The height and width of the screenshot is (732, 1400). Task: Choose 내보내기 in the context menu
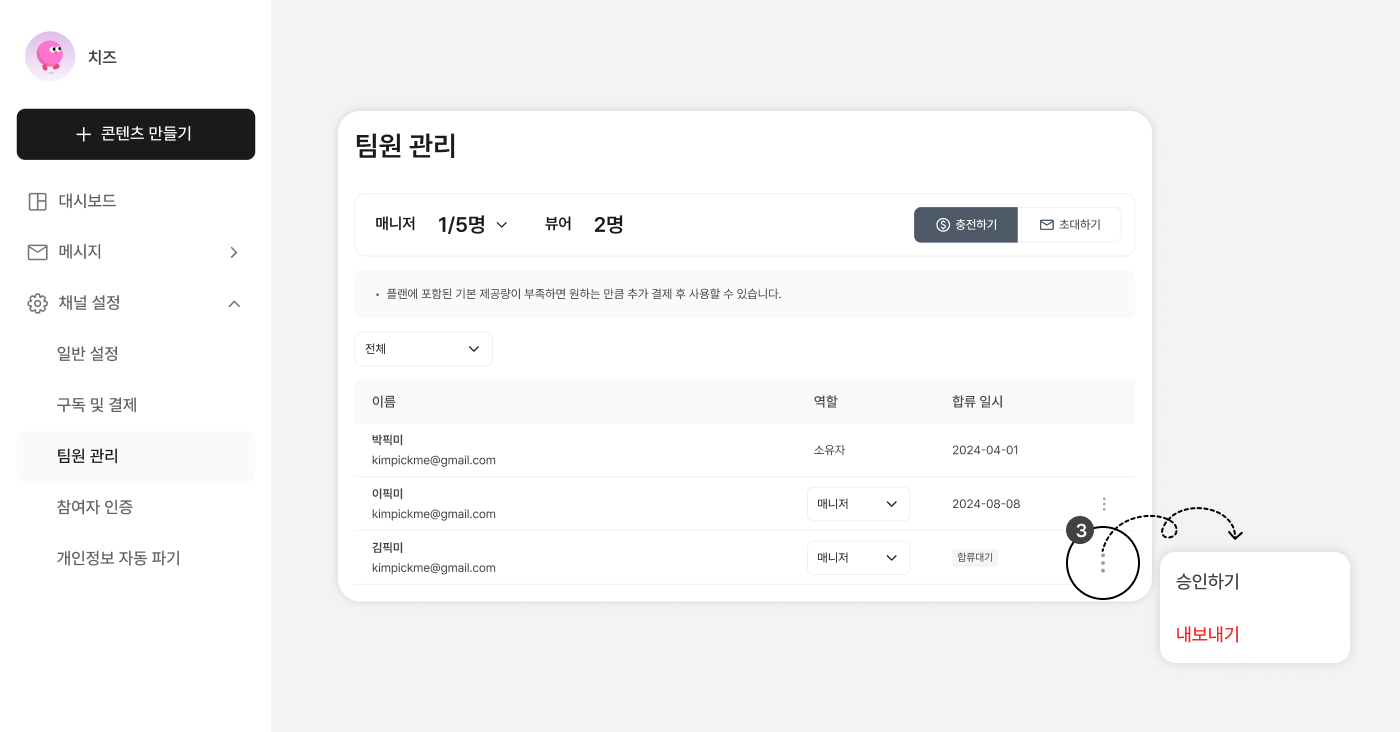1208,634
